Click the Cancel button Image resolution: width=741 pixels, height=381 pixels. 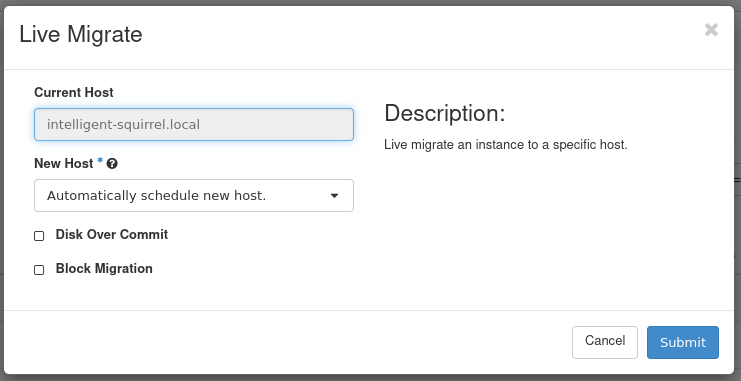pyautogui.click(x=604, y=342)
